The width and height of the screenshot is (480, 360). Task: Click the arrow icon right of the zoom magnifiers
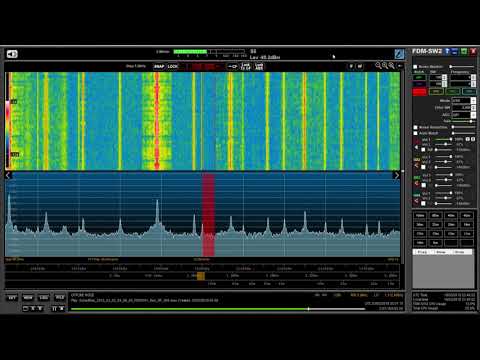coord(400,66)
